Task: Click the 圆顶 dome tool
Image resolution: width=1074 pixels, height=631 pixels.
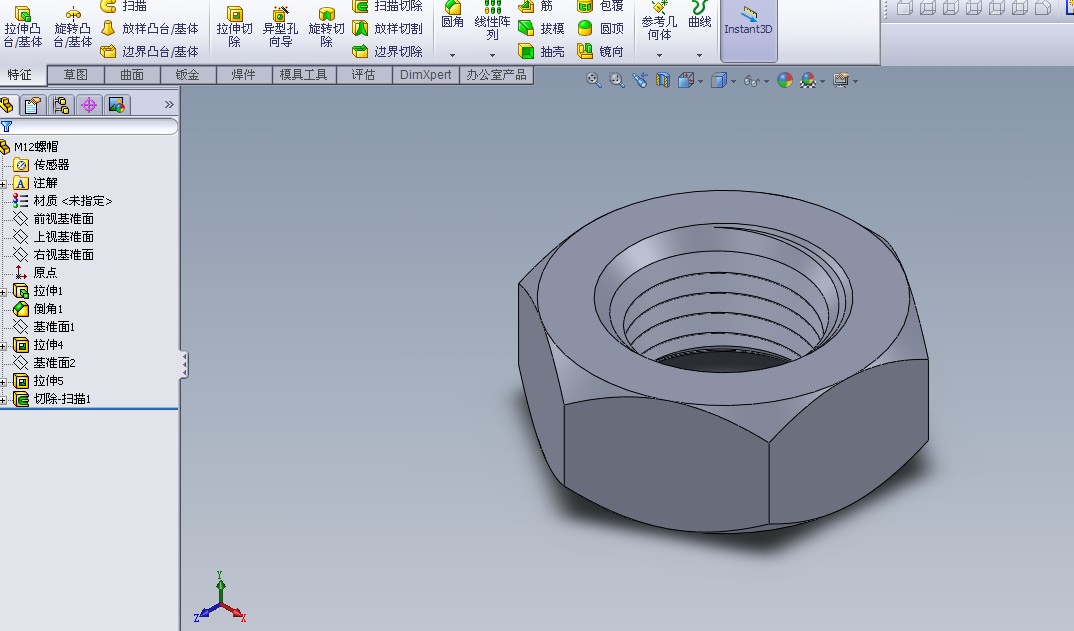Action: (x=601, y=28)
